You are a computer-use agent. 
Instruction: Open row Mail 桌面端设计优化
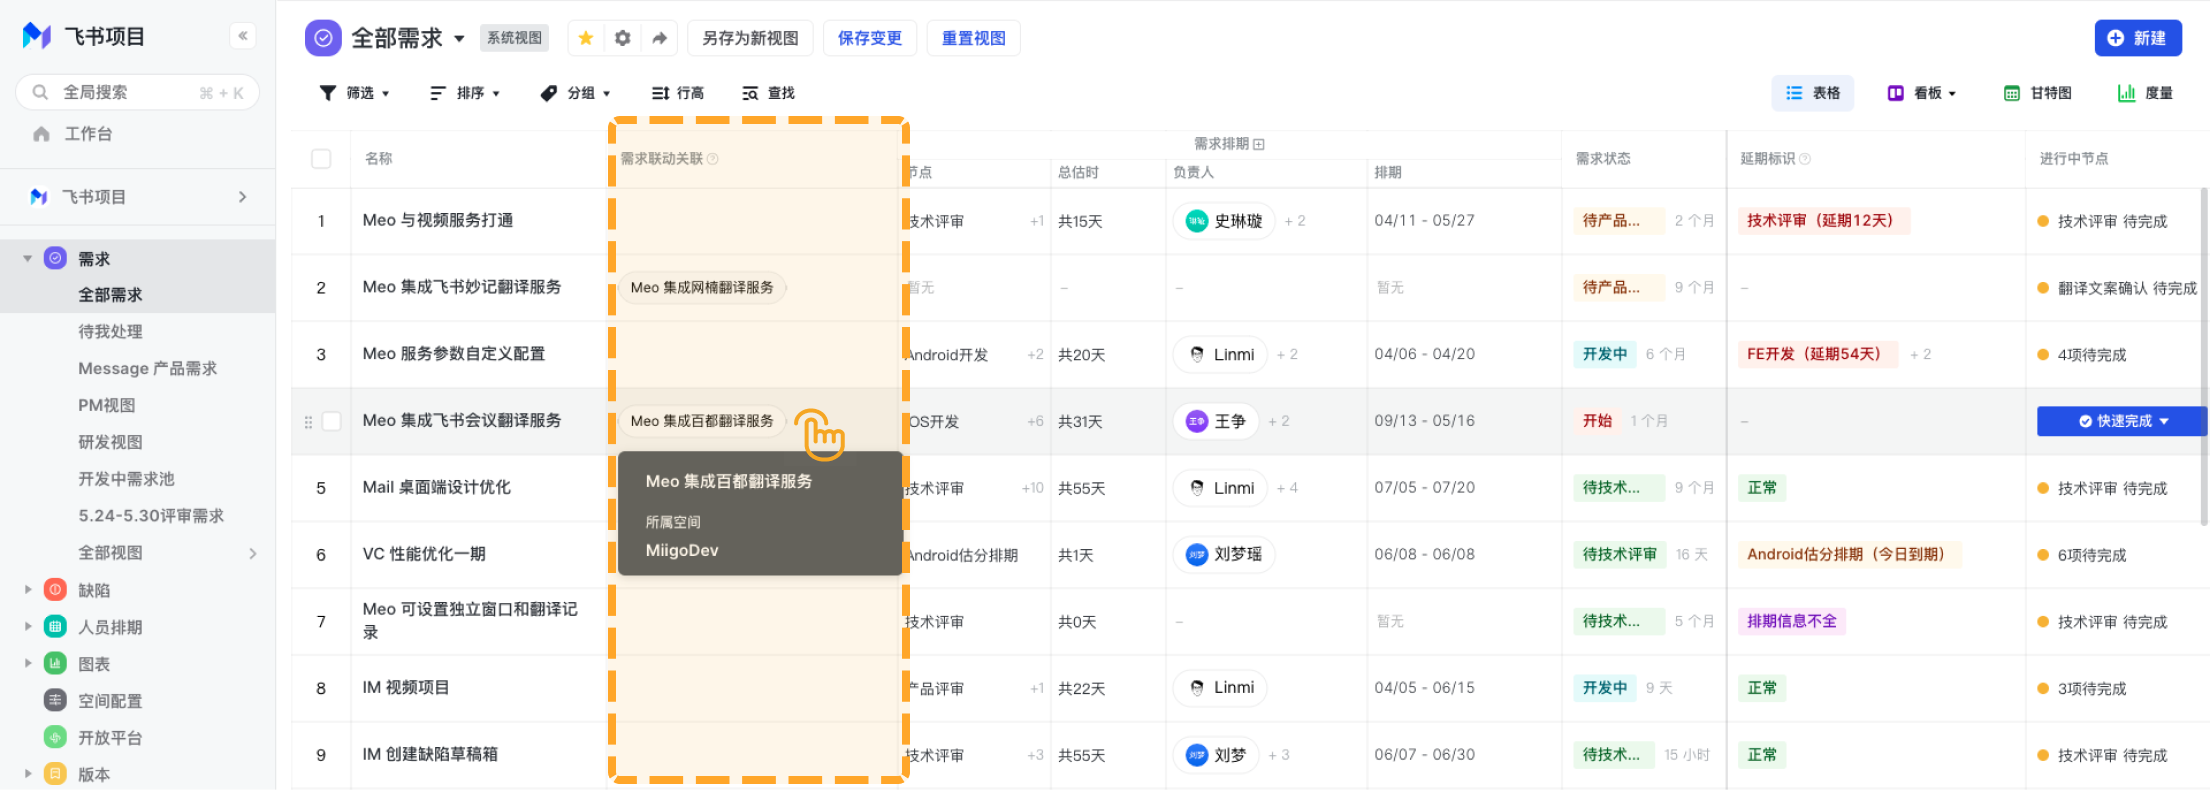tap(437, 487)
